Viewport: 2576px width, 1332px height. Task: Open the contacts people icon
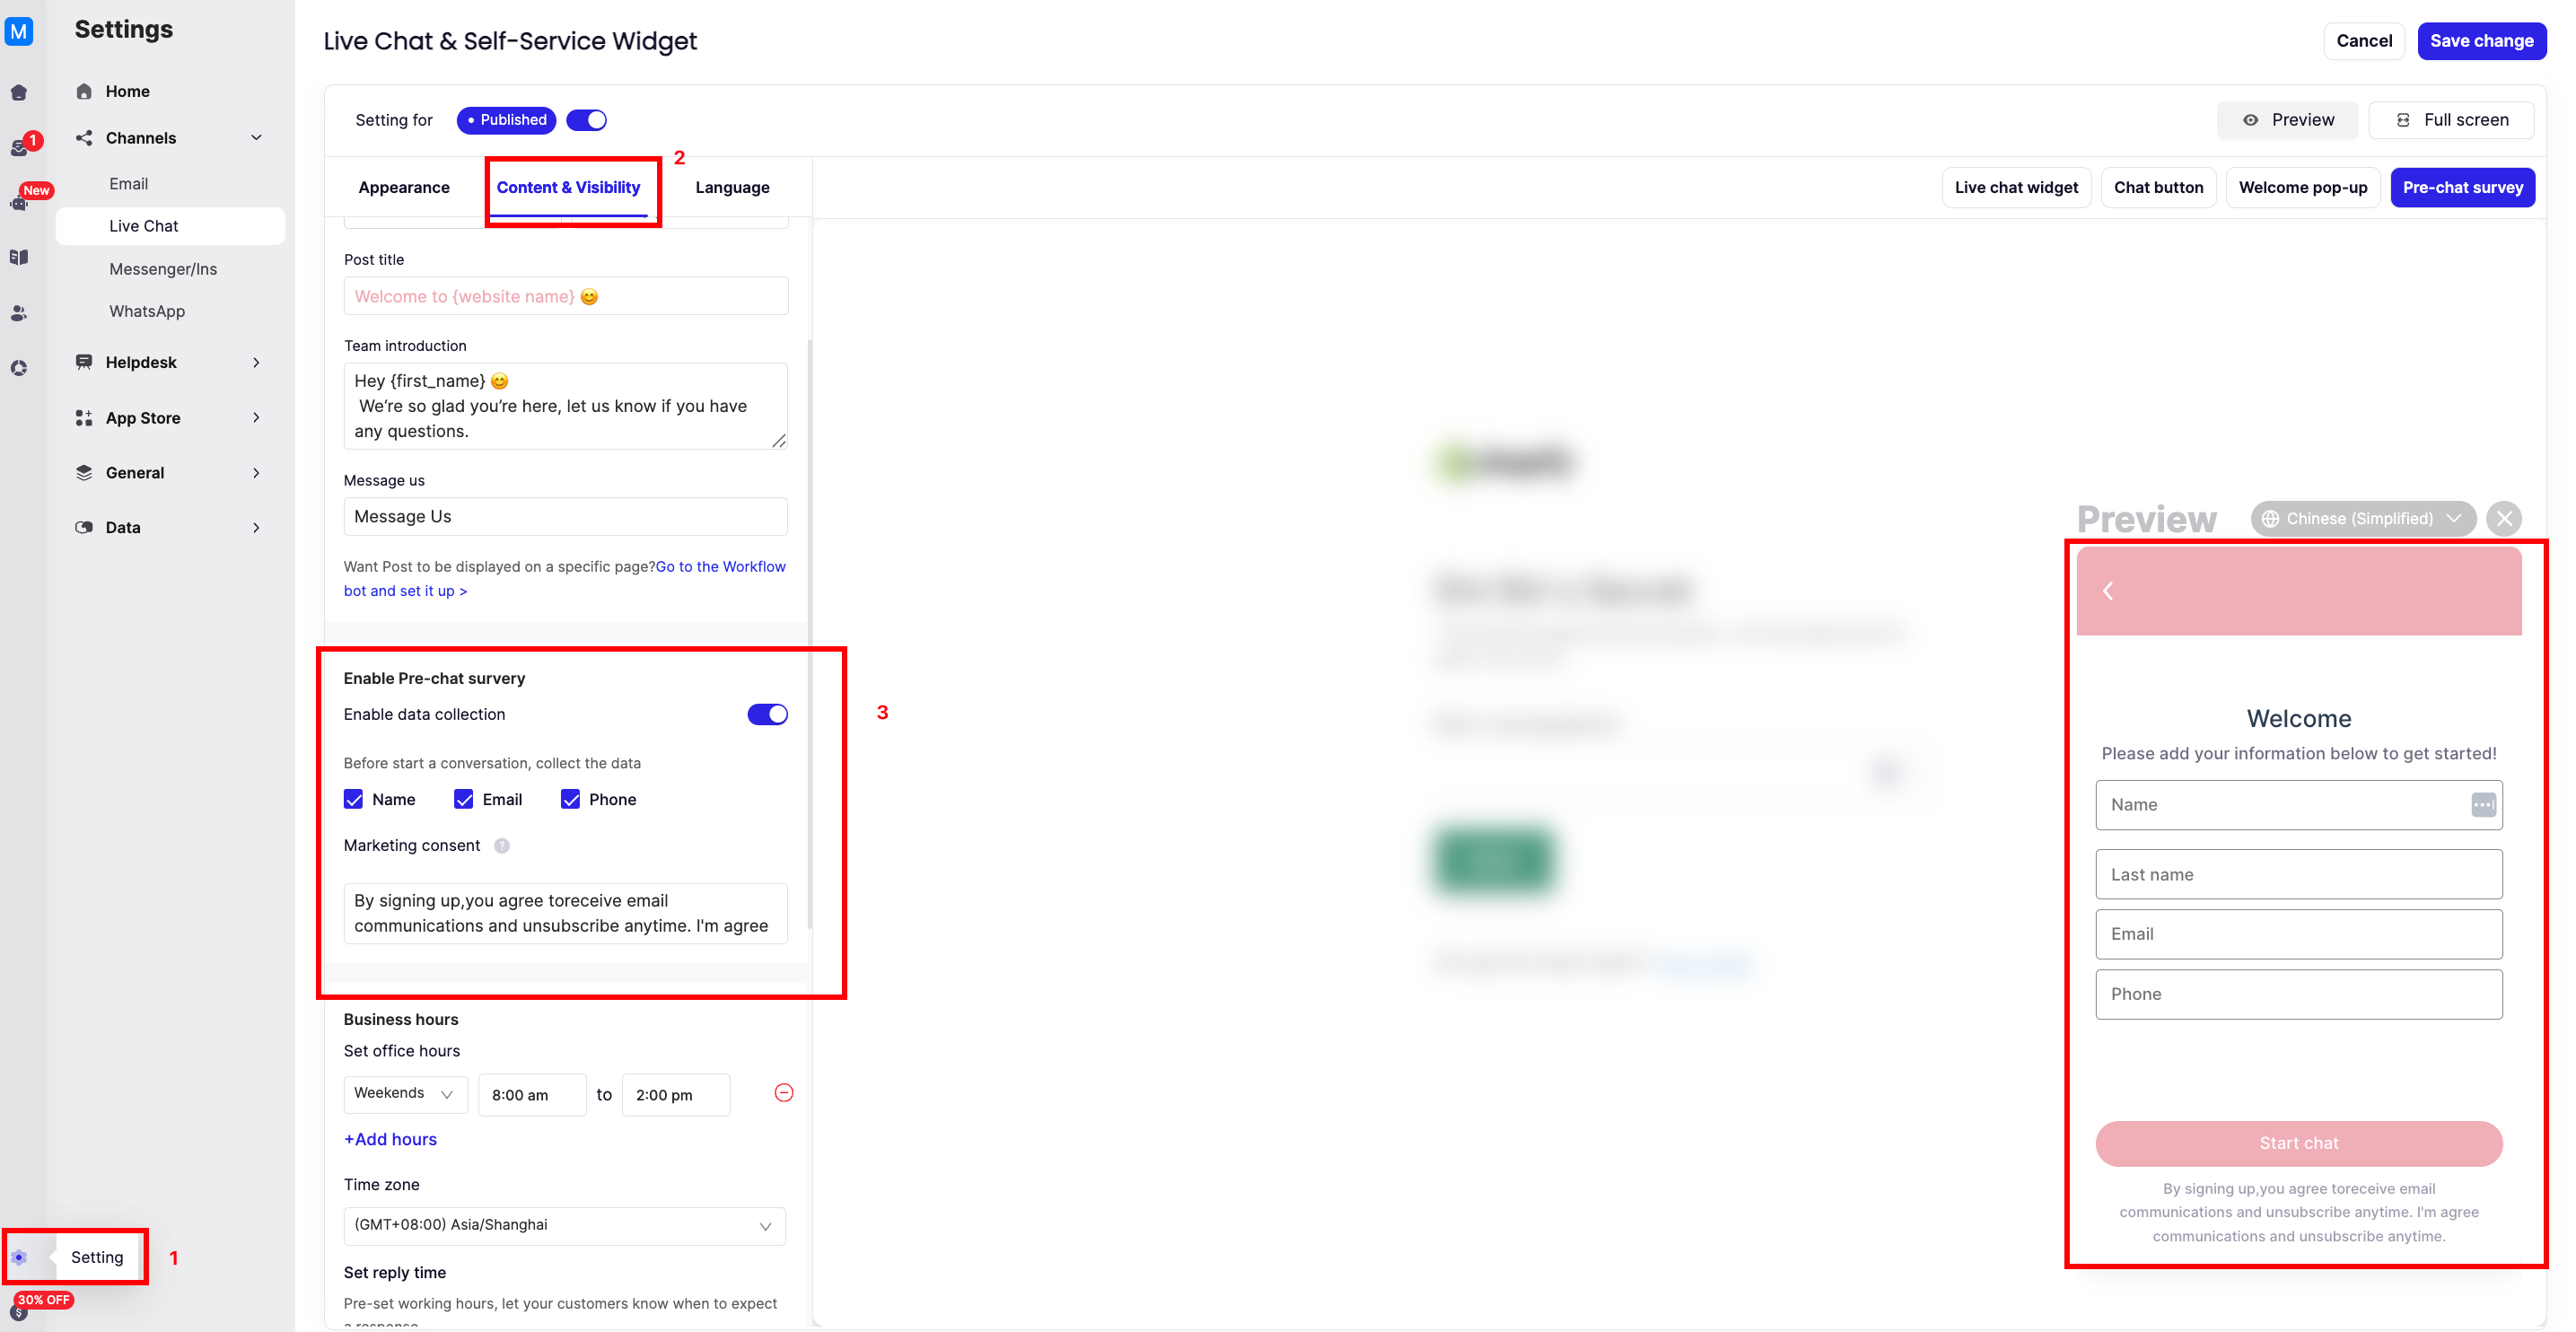pos(19,313)
